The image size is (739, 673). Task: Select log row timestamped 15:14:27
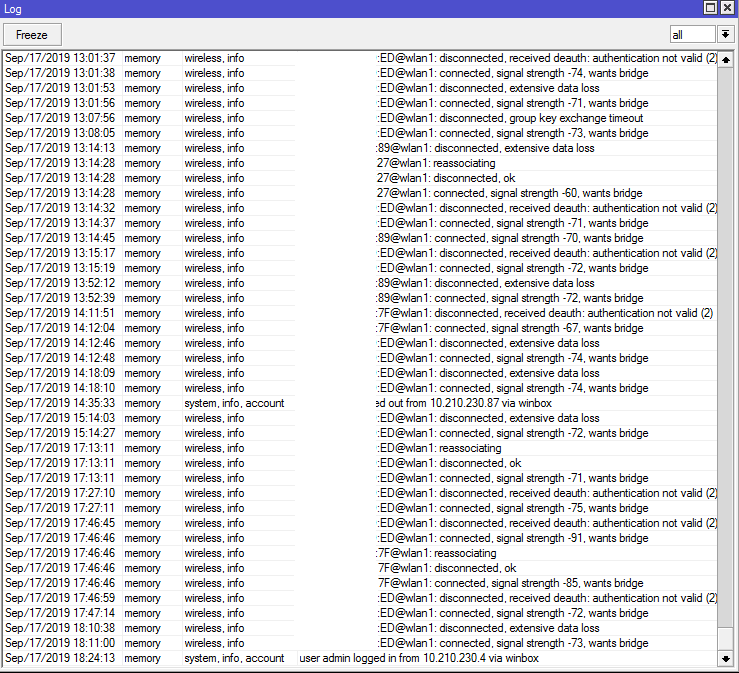tap(361, 433)
